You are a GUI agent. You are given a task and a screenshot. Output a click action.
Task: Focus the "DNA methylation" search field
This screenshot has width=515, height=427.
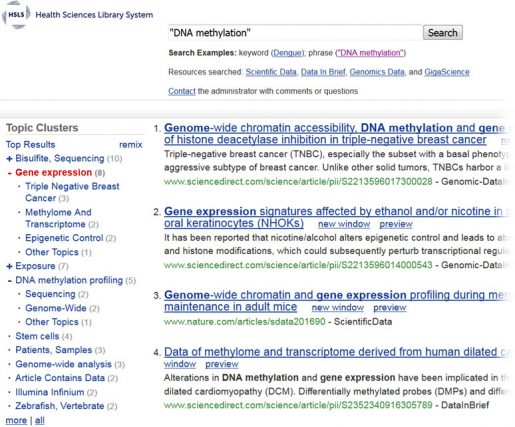click(295, 33)
